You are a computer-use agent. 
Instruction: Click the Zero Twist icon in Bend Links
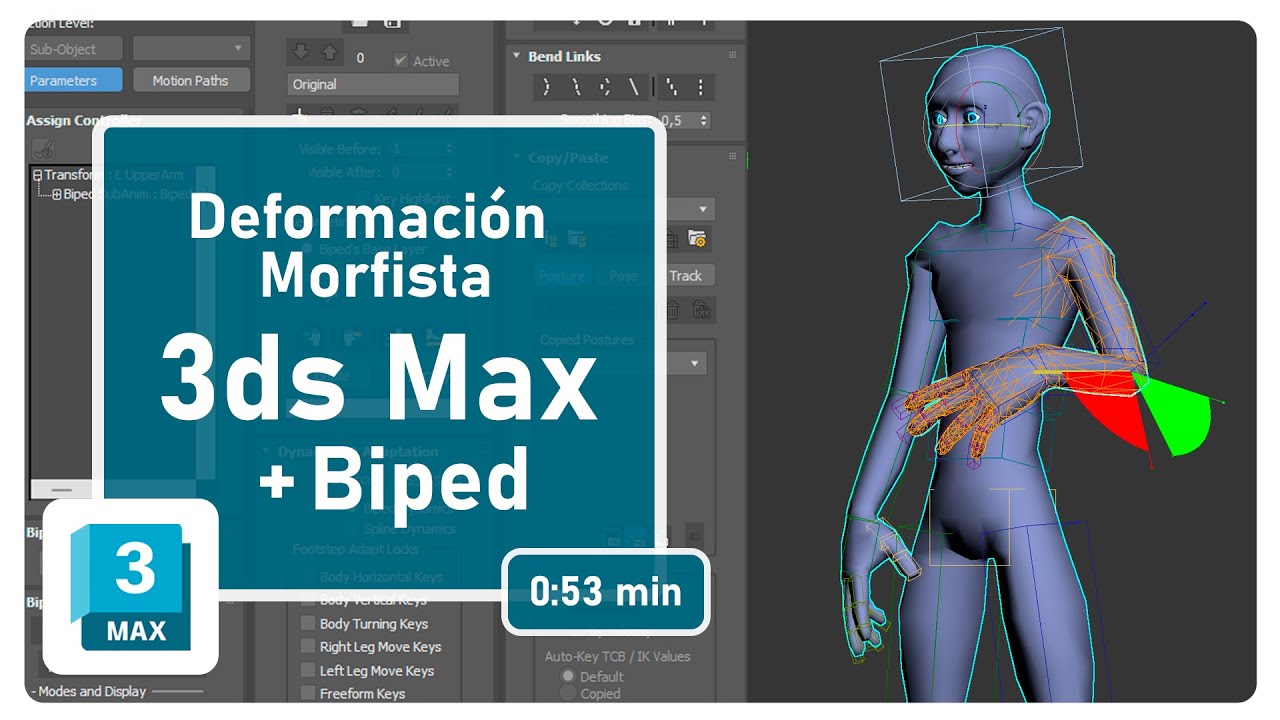[x=670, y=87]
